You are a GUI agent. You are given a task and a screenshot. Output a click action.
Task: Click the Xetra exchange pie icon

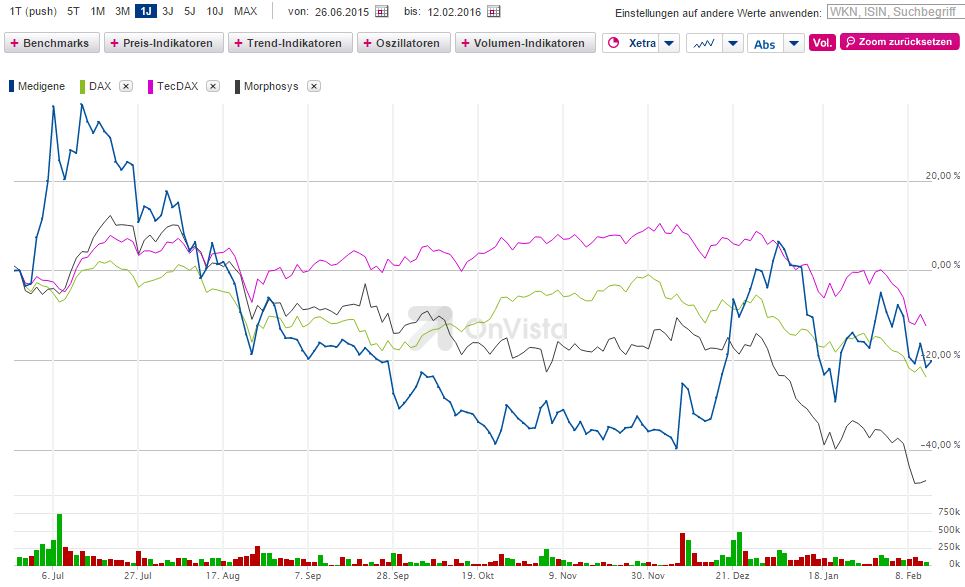pos(614,43)
